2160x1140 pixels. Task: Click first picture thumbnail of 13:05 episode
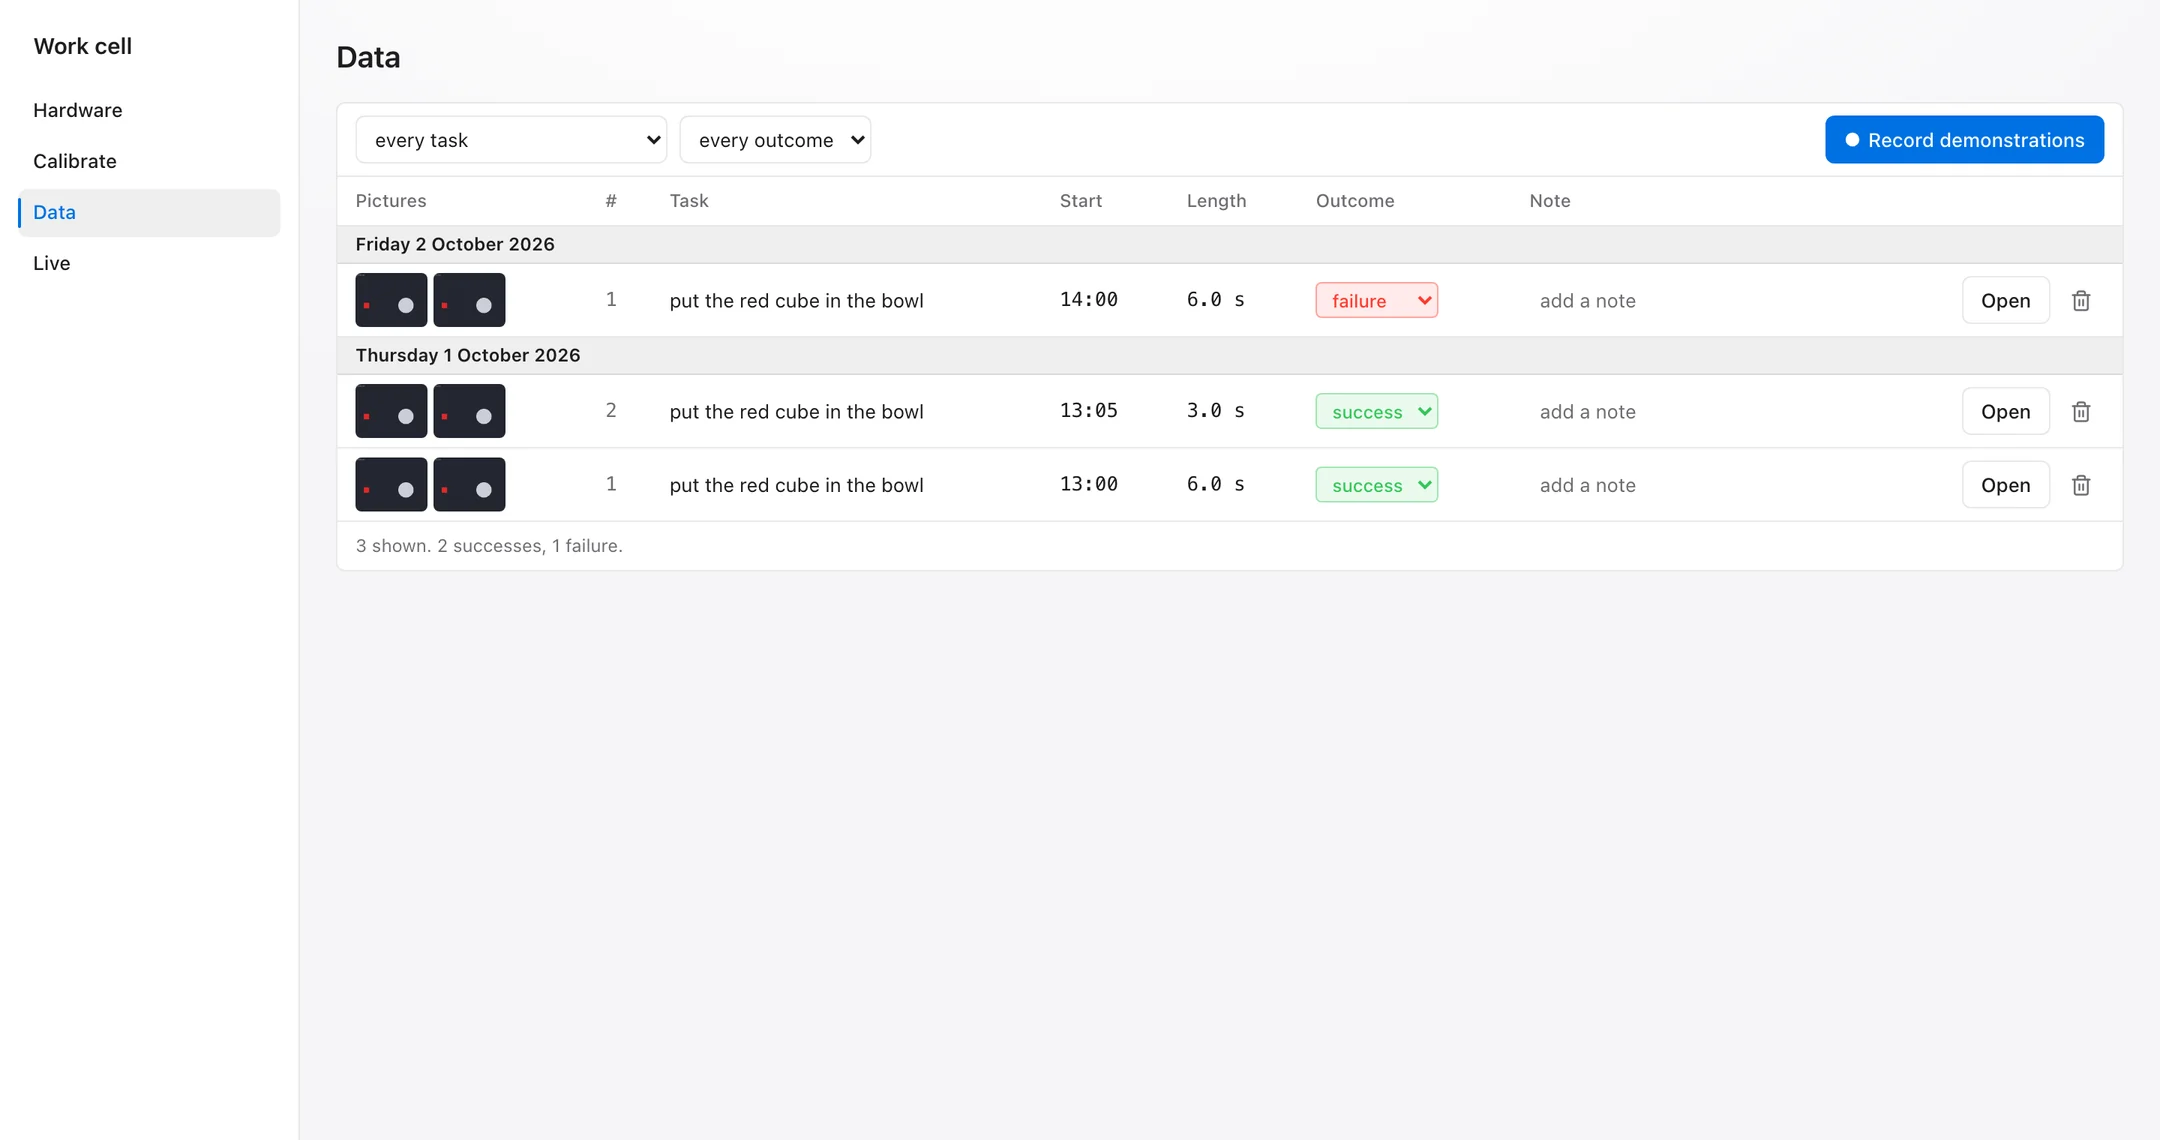pyautogui.click(x=391, y=411)
